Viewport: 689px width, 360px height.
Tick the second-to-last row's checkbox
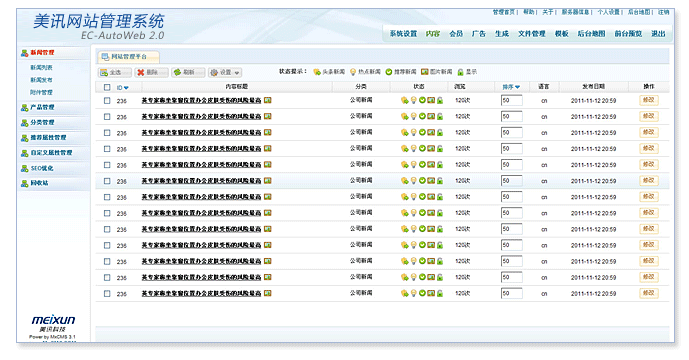[x=107, y=277]
